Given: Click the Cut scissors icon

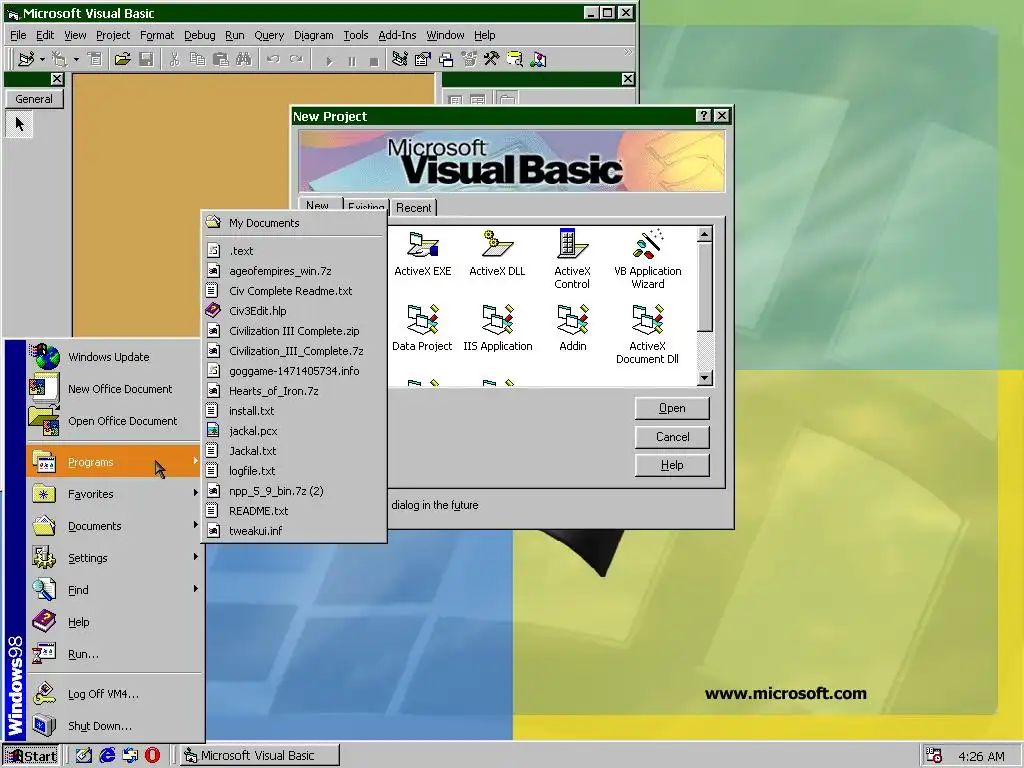Looking at the screenshot, I should point(174,59).
